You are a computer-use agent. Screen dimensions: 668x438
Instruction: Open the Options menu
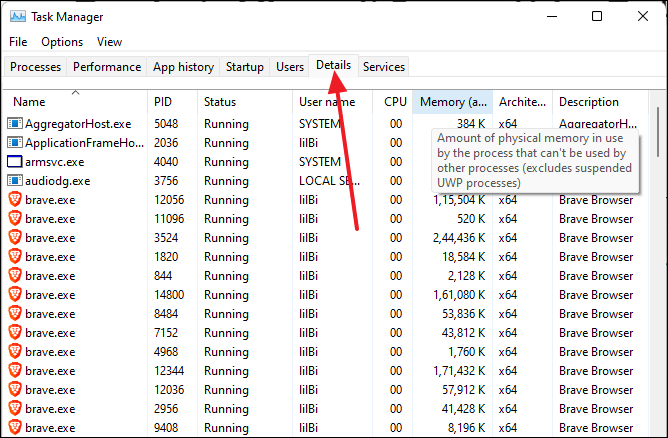pyautogui.click(x=62, y=42)
